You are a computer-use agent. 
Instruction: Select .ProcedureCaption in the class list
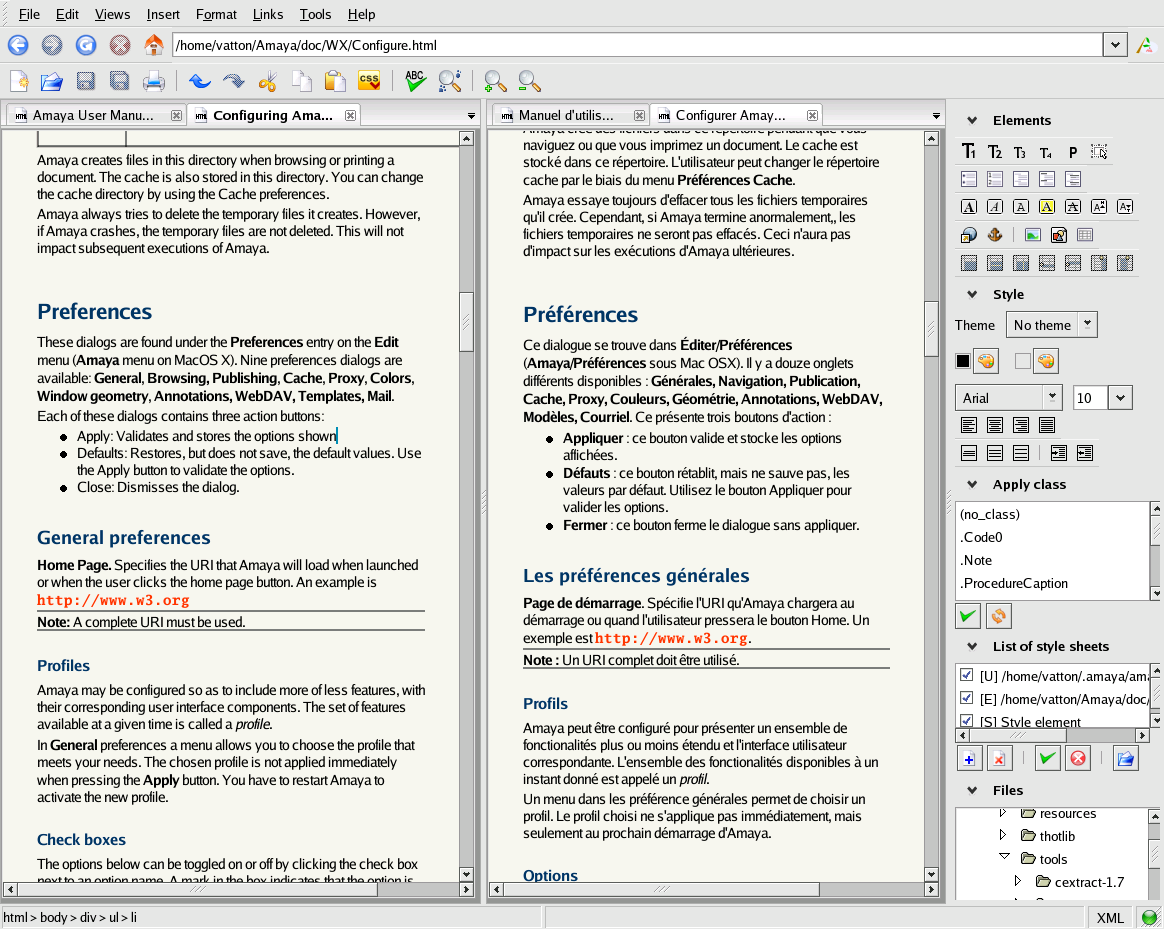click(1014, 583)
